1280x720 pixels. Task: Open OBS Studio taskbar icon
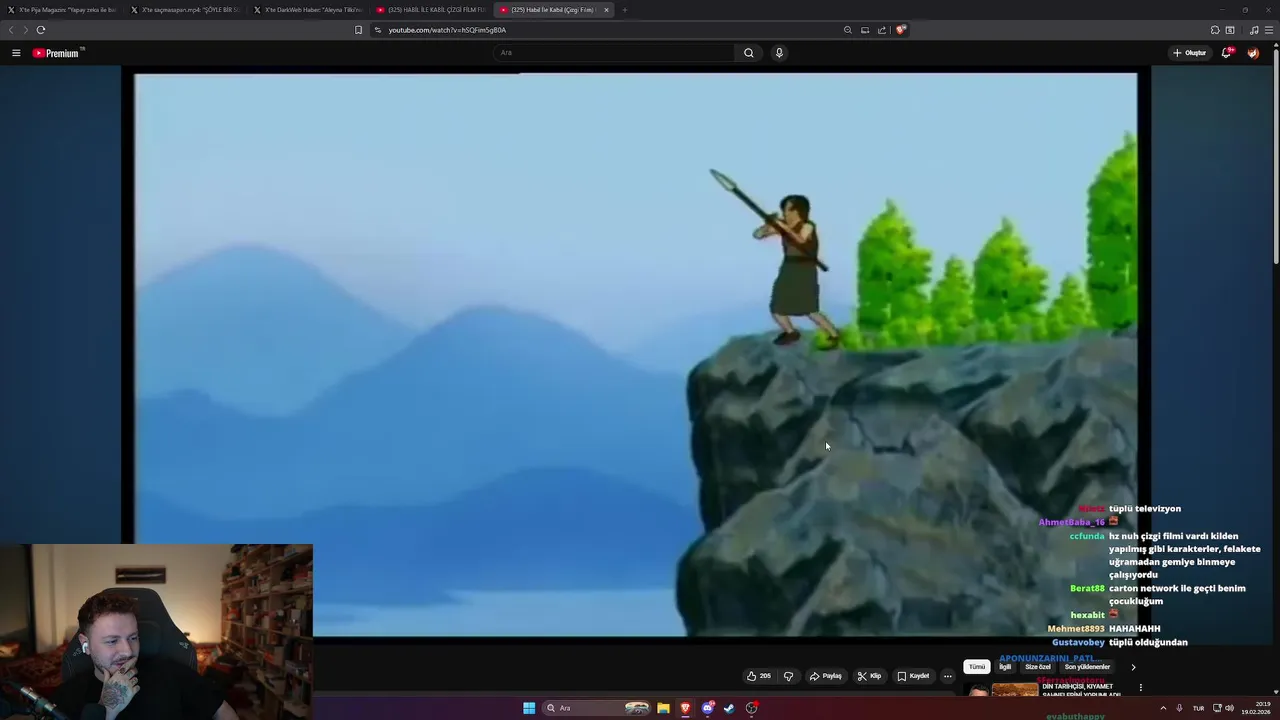pos(752,708)
